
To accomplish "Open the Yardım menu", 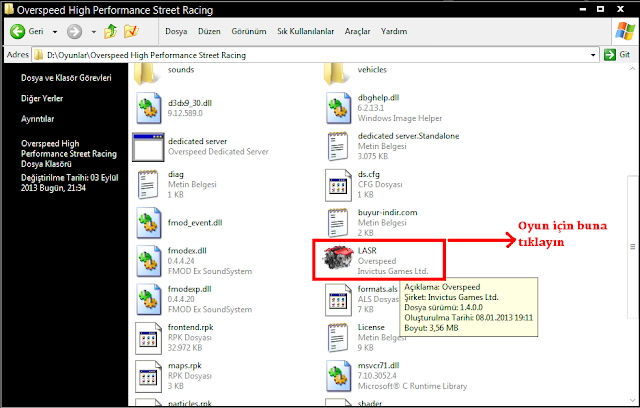I will (x=394, y=31).
